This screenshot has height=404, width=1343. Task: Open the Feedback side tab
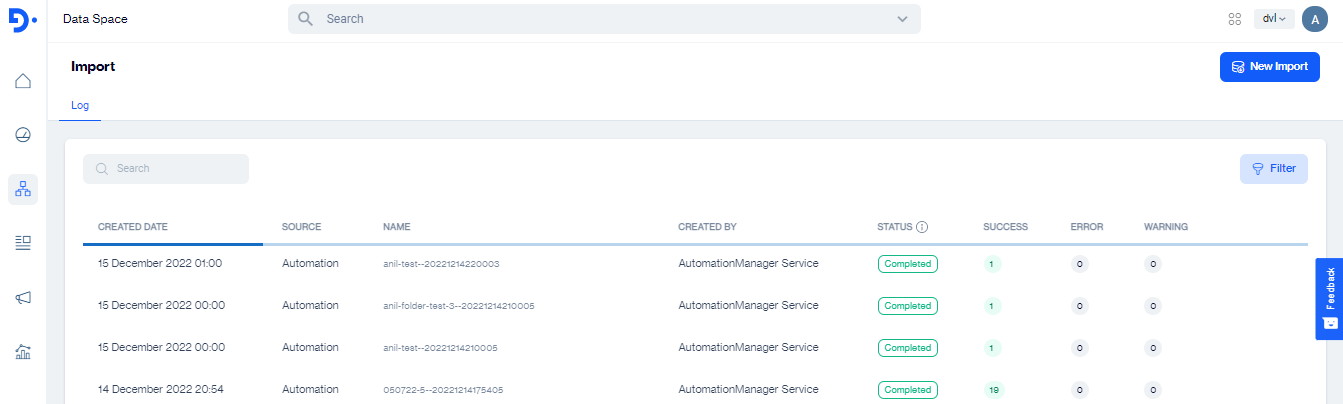(1329, 298)
